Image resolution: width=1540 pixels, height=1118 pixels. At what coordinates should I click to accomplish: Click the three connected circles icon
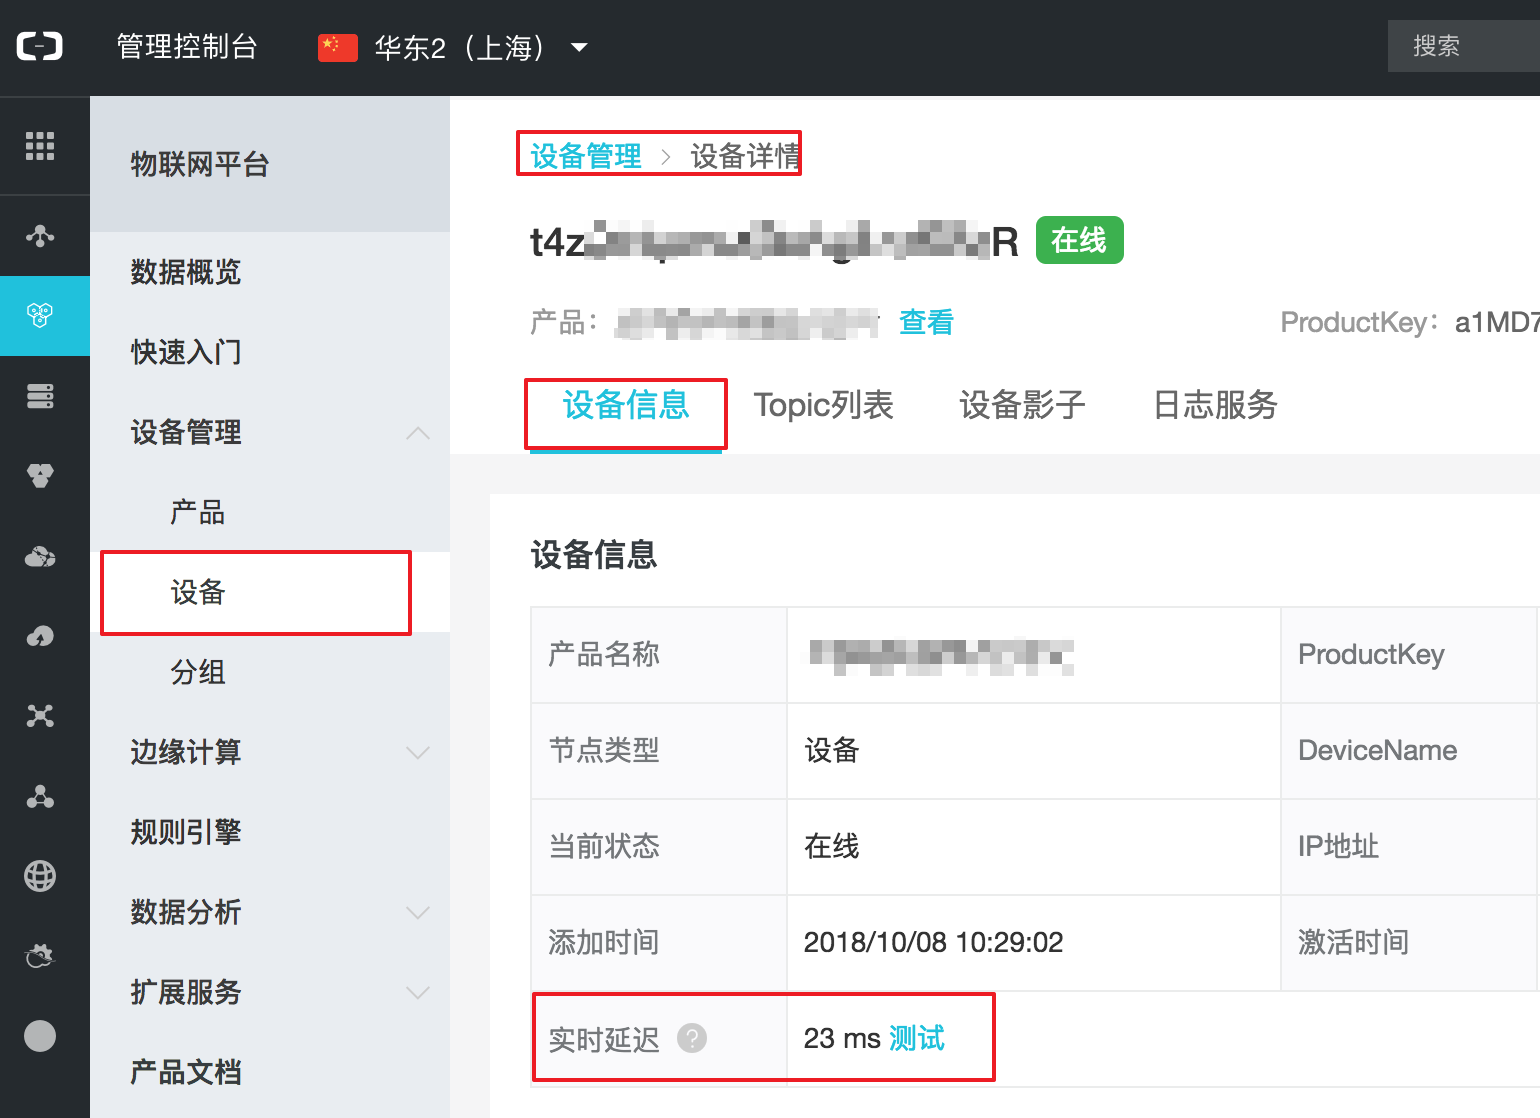(40, 796)
